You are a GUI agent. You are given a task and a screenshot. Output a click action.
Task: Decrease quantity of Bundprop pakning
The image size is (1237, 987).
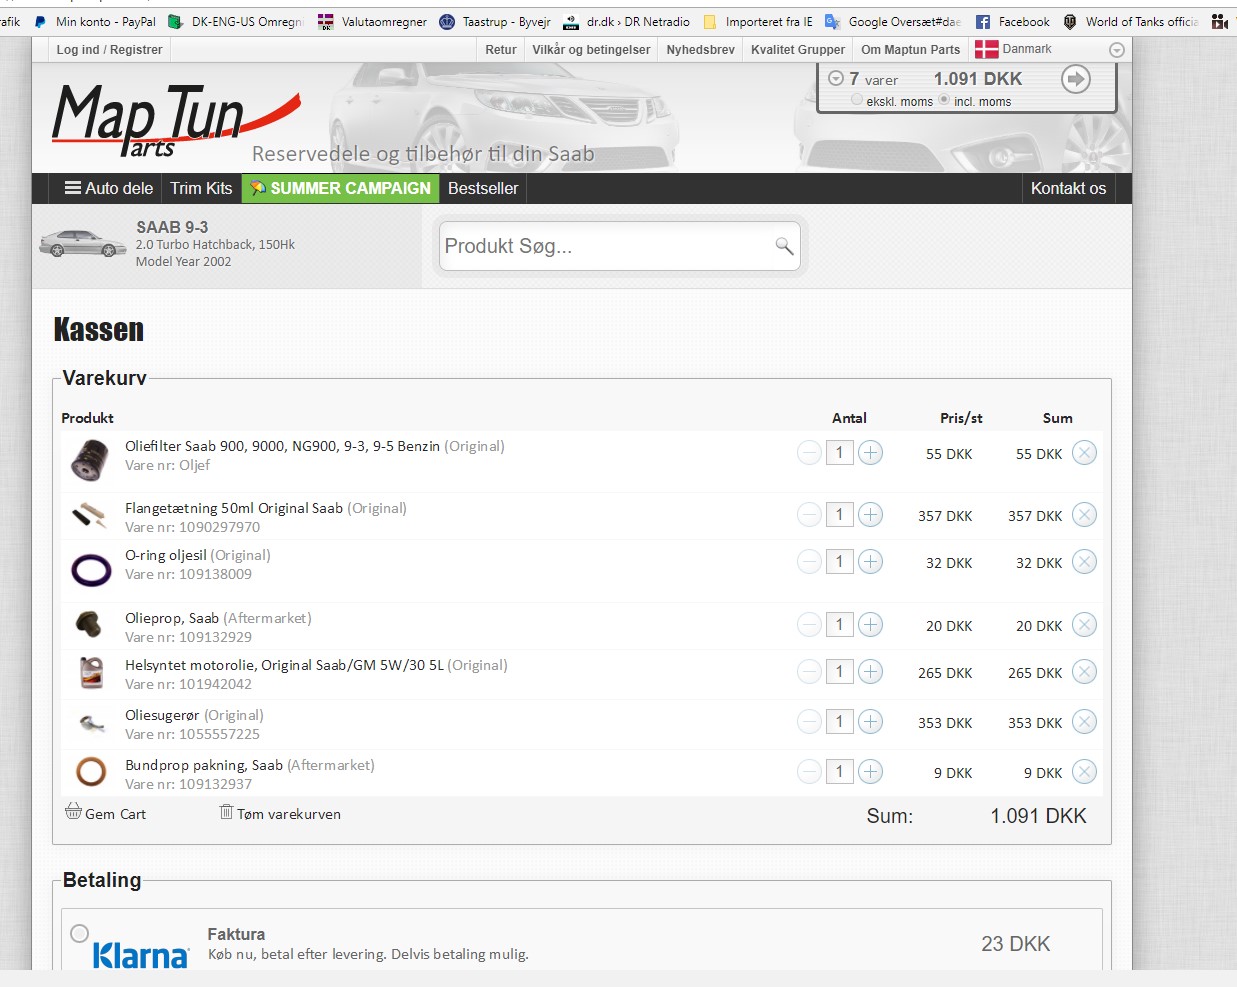(x=809, y=772)
